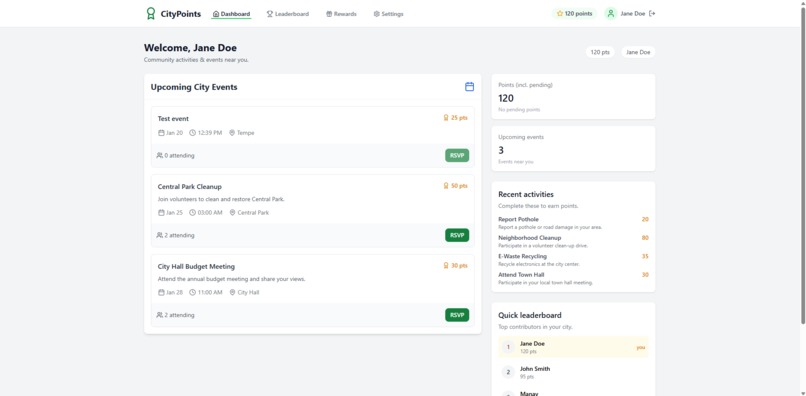806x396 pixels.
Task: Select the E-Waste Recycling activity
Action: point(573,260)
